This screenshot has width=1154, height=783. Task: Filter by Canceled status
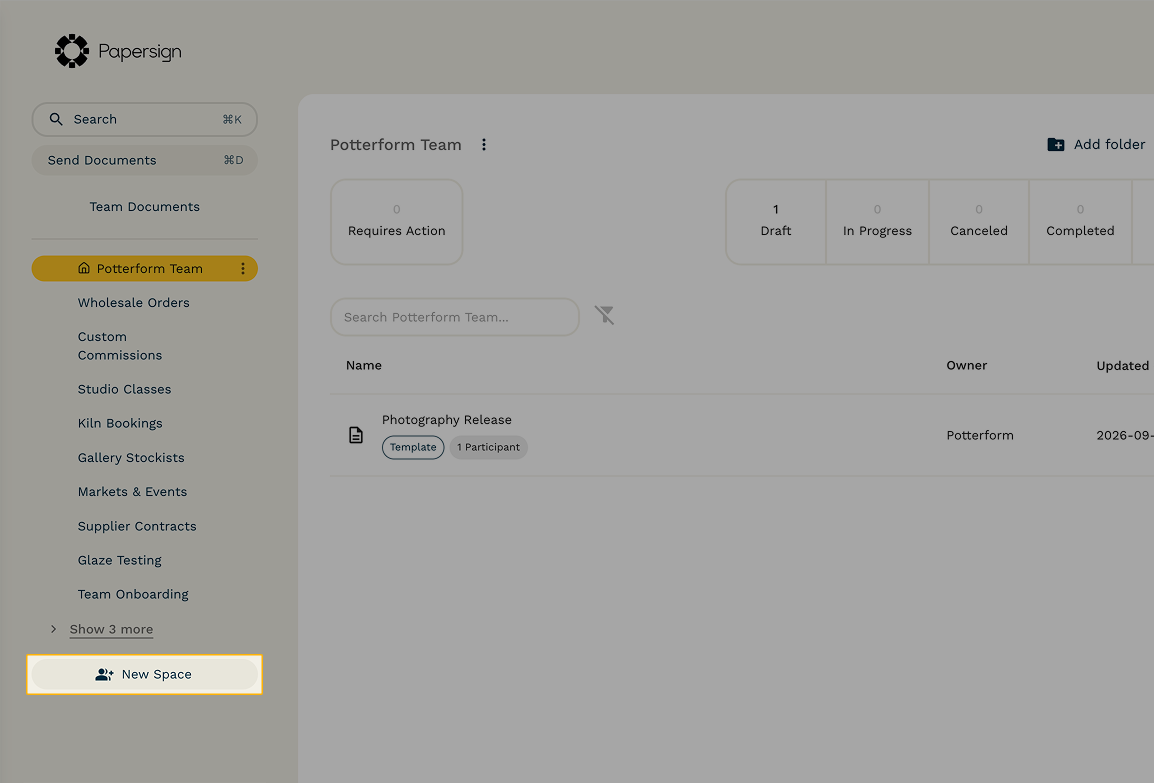tap(979, 222)
